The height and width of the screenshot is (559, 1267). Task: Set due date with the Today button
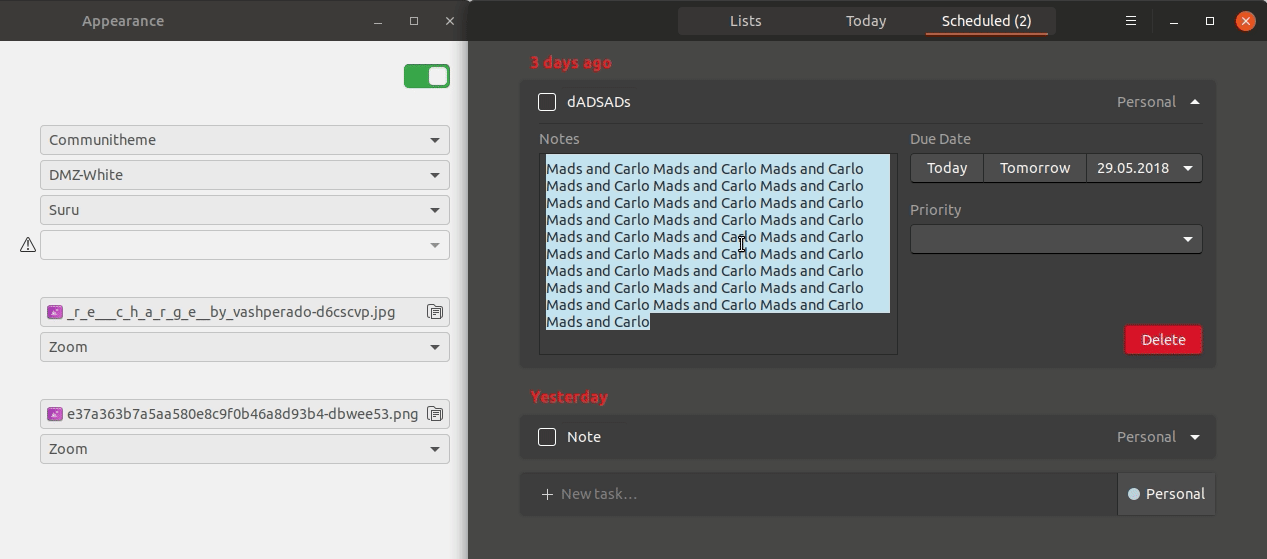pos(947,168)
